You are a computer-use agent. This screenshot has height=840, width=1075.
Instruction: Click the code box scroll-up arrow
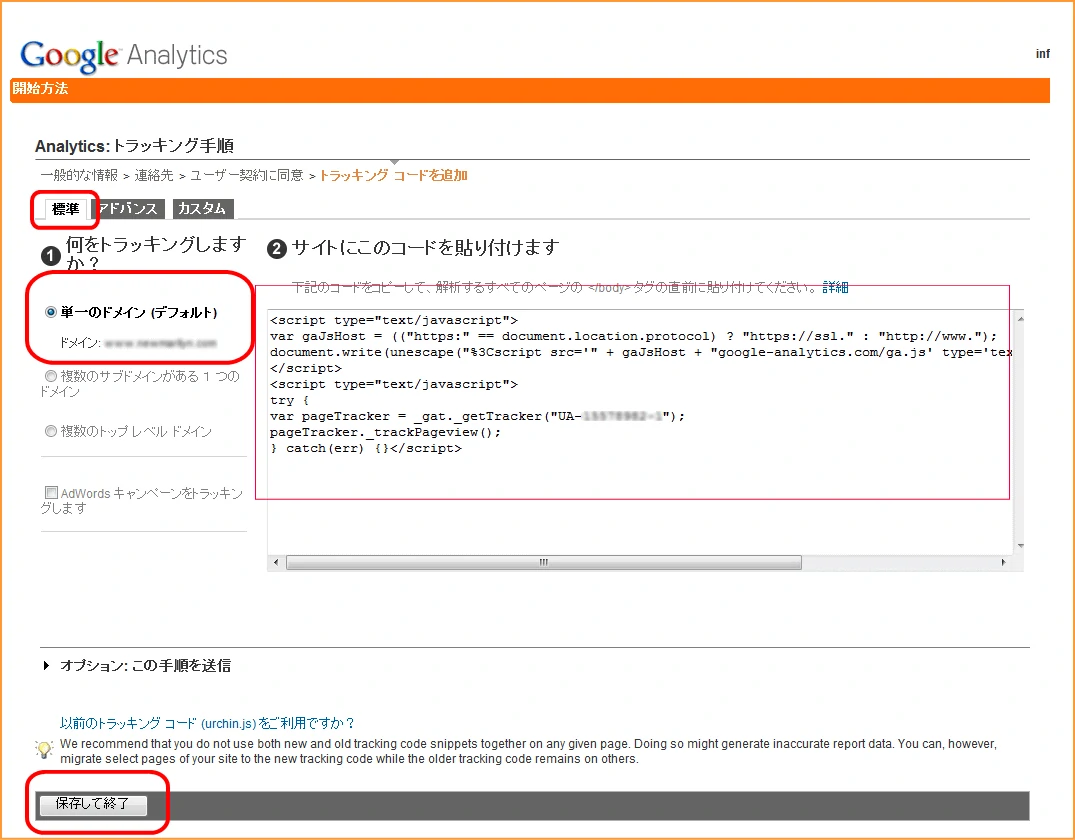coord(1021,319)
